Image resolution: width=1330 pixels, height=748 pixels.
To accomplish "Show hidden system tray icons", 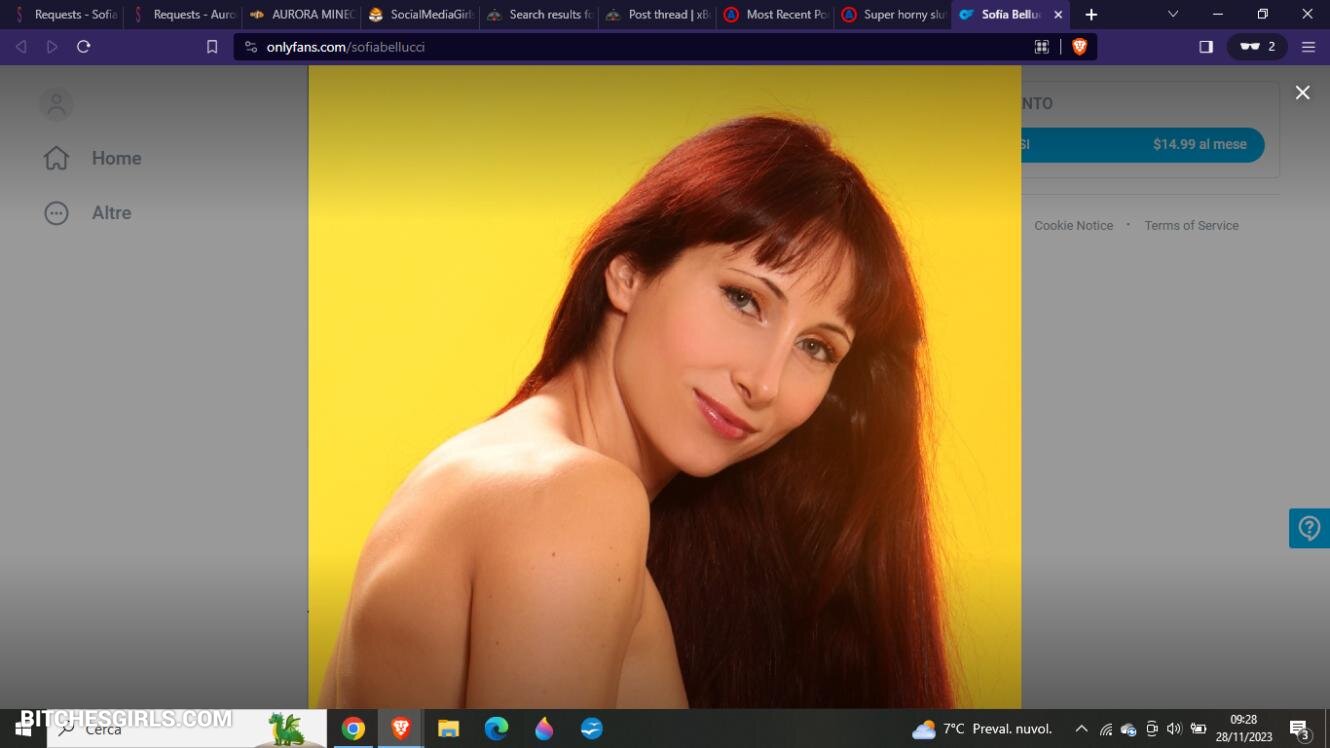I will 1081,729.
